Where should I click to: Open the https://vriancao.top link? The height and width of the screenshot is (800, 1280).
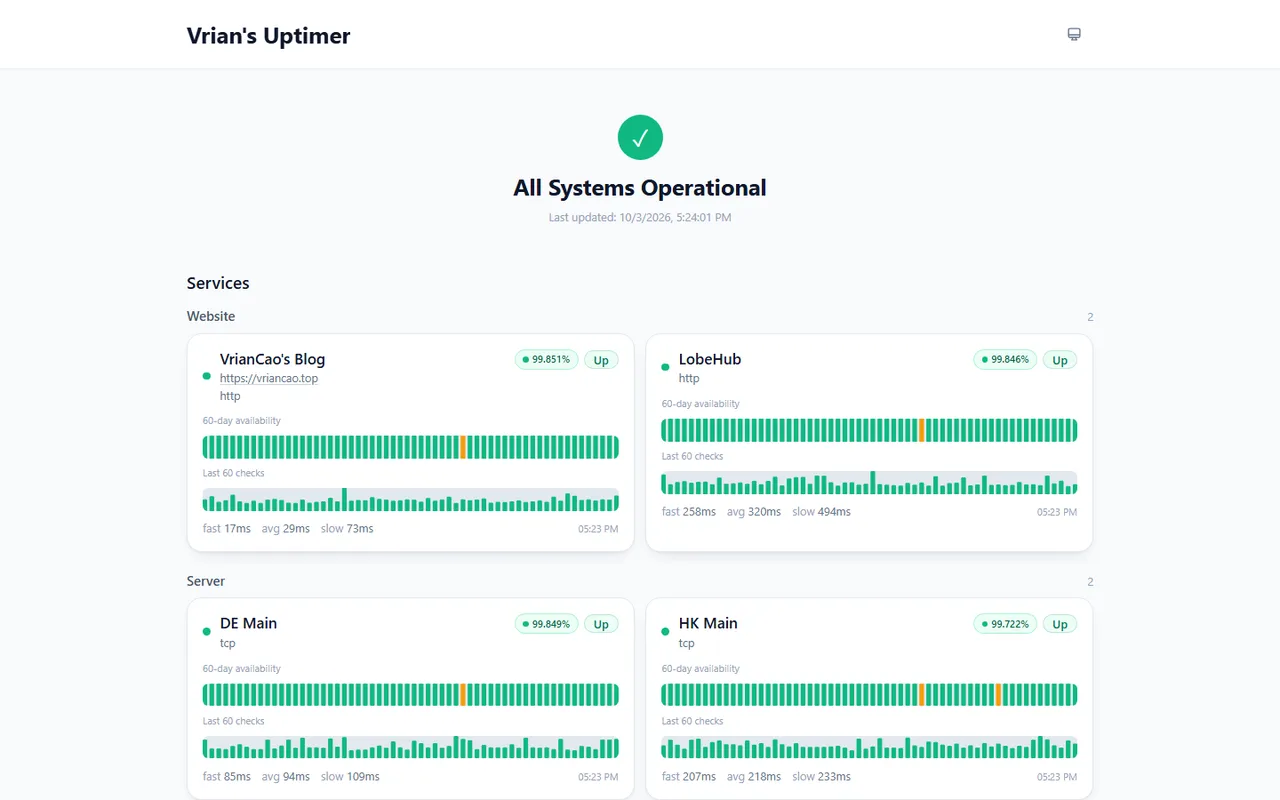269,378
